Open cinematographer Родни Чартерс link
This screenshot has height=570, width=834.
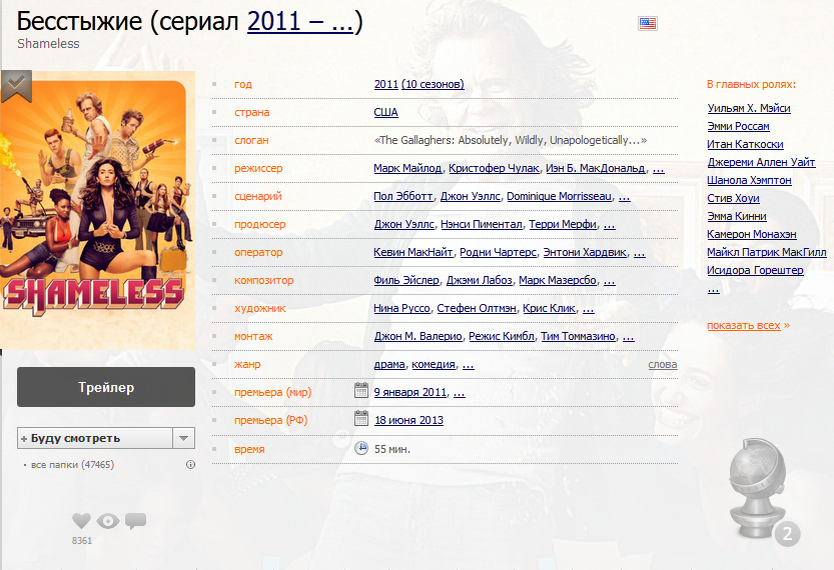pyautogui.click(x=498, y=252)
